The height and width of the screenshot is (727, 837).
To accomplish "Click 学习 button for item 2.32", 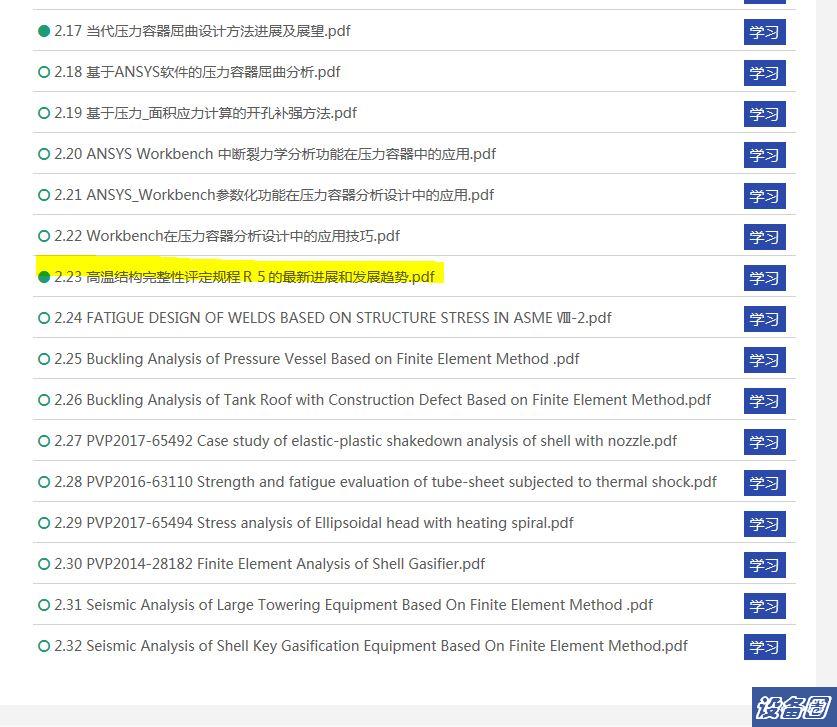I will (764, 647).
